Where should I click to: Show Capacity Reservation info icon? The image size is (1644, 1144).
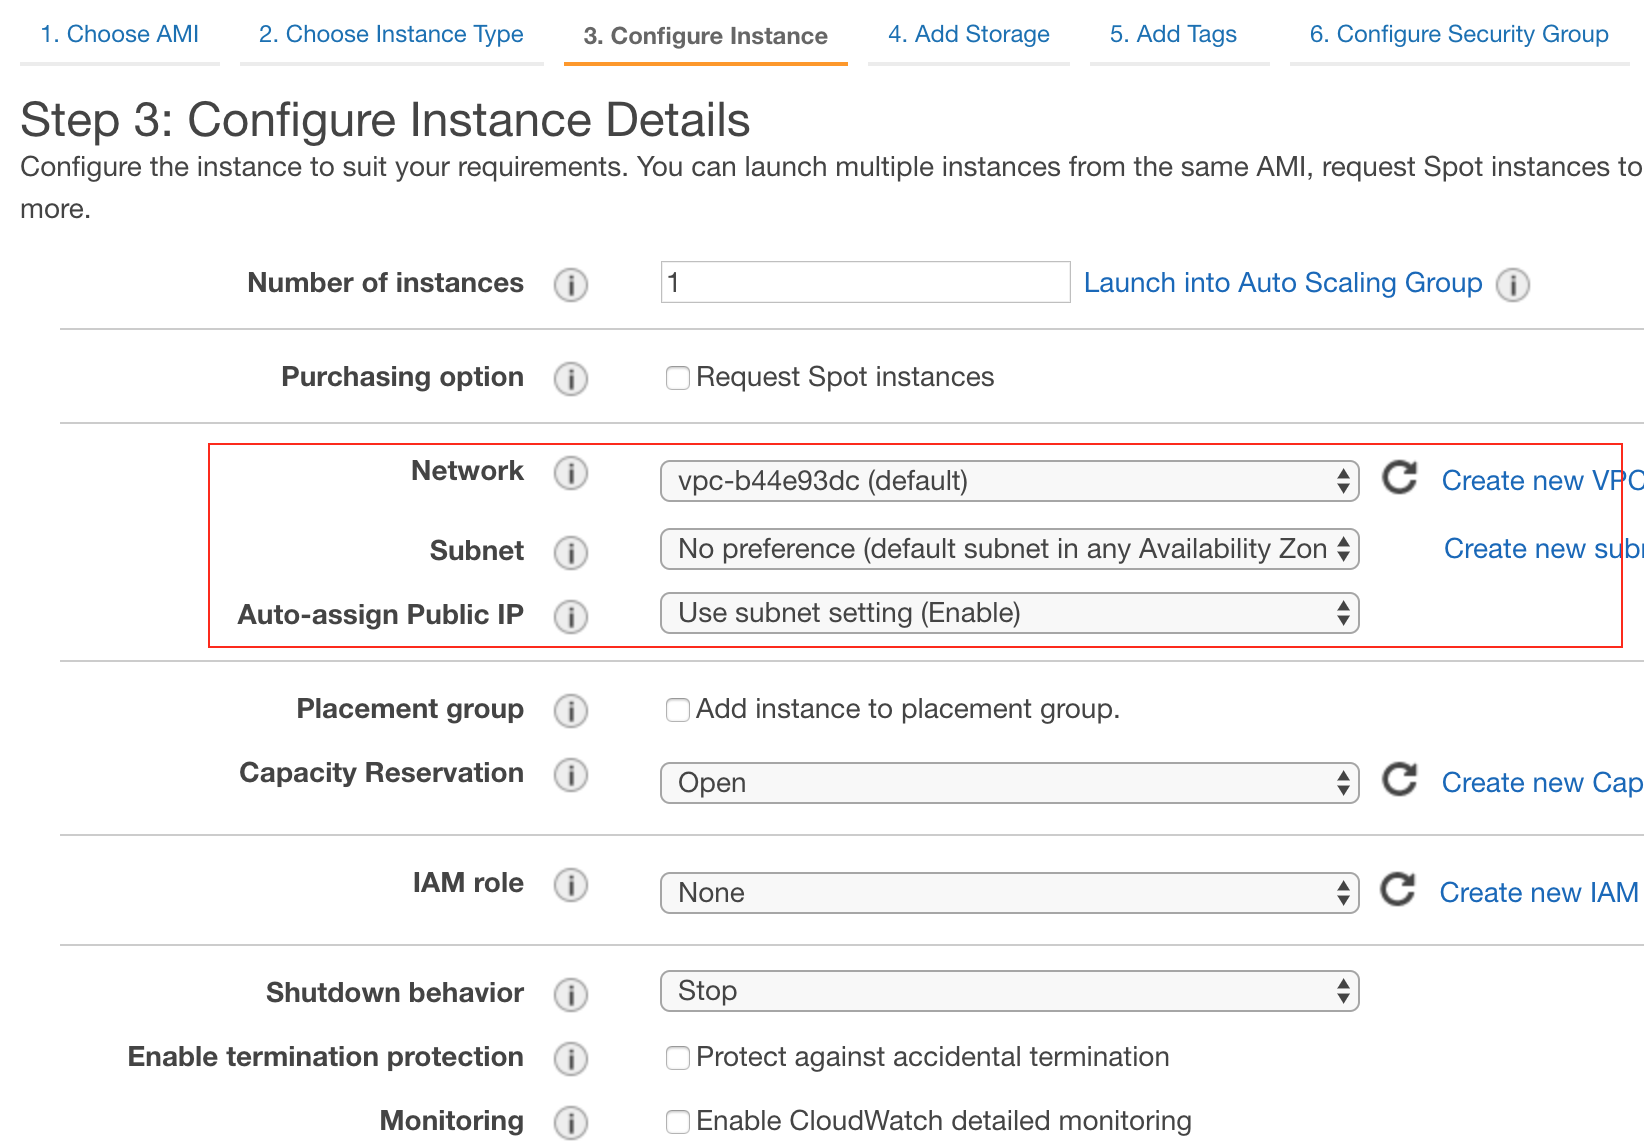571,775
